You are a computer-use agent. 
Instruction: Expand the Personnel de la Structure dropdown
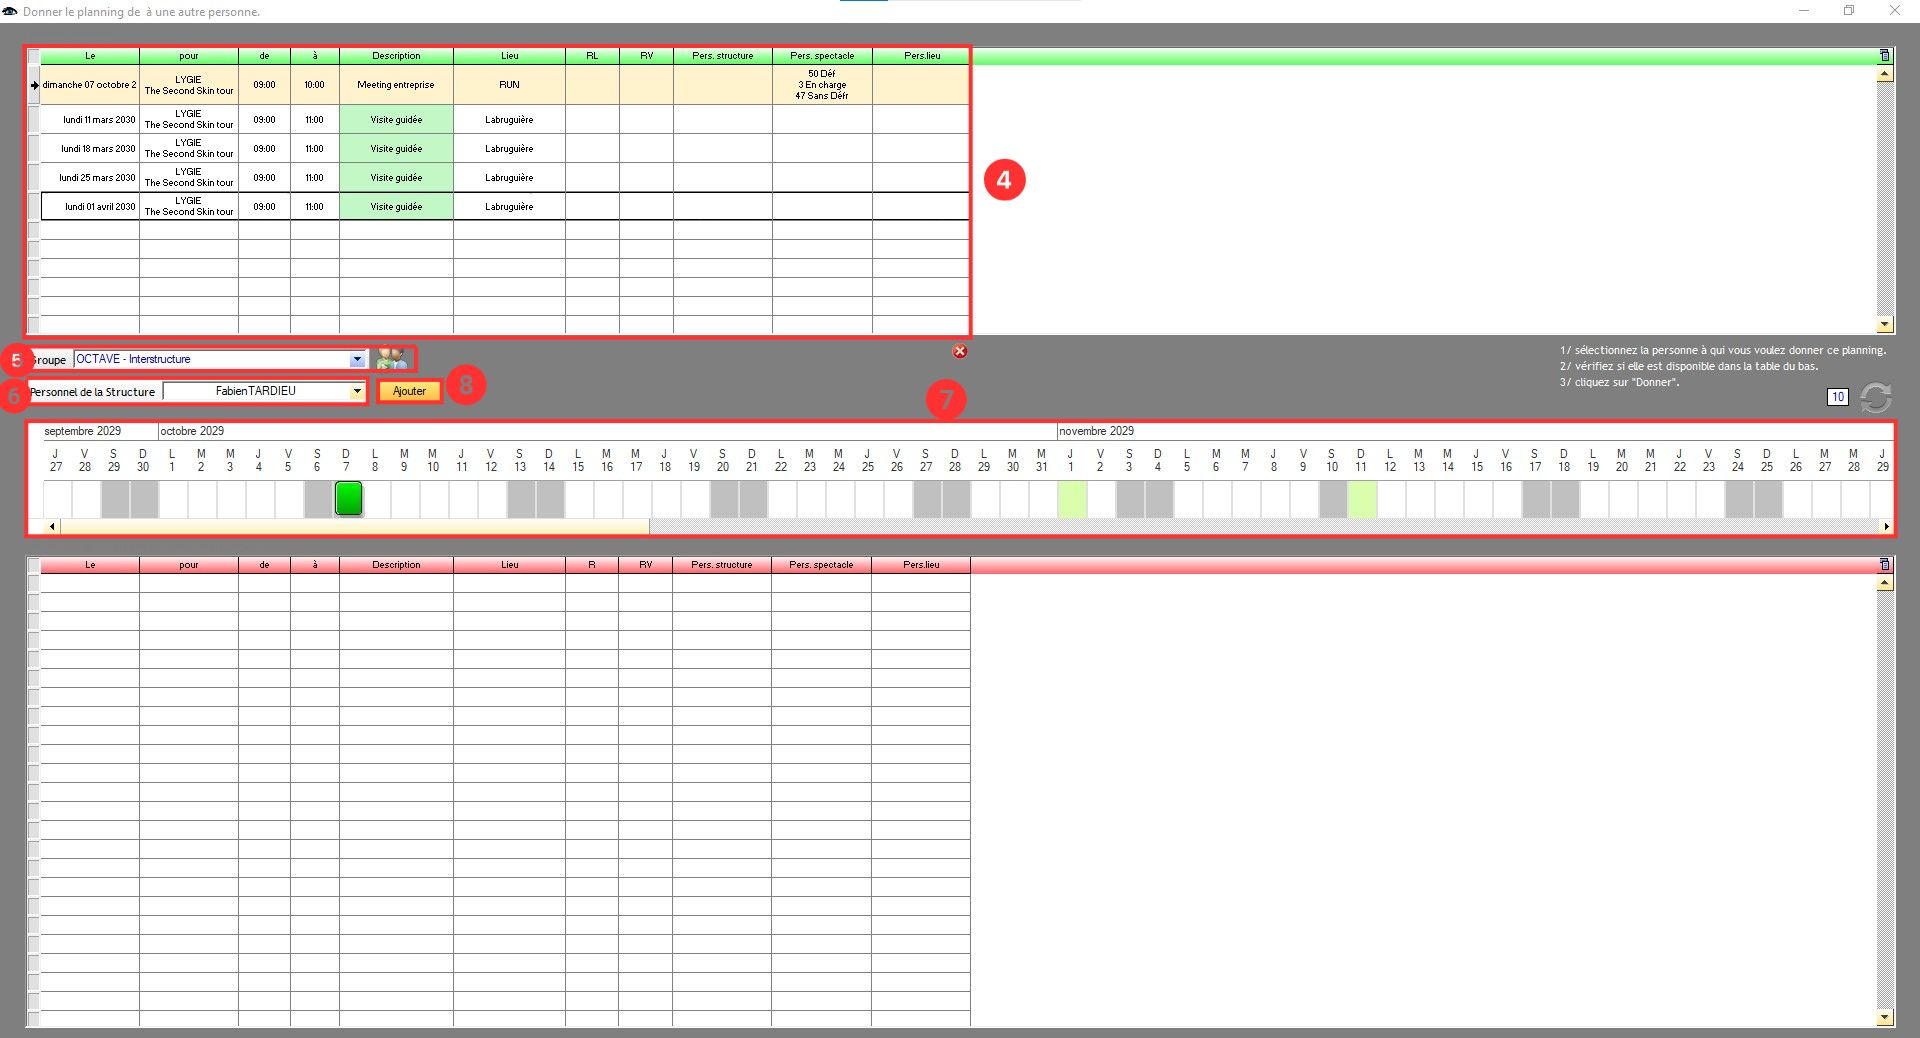coord(357,392)
